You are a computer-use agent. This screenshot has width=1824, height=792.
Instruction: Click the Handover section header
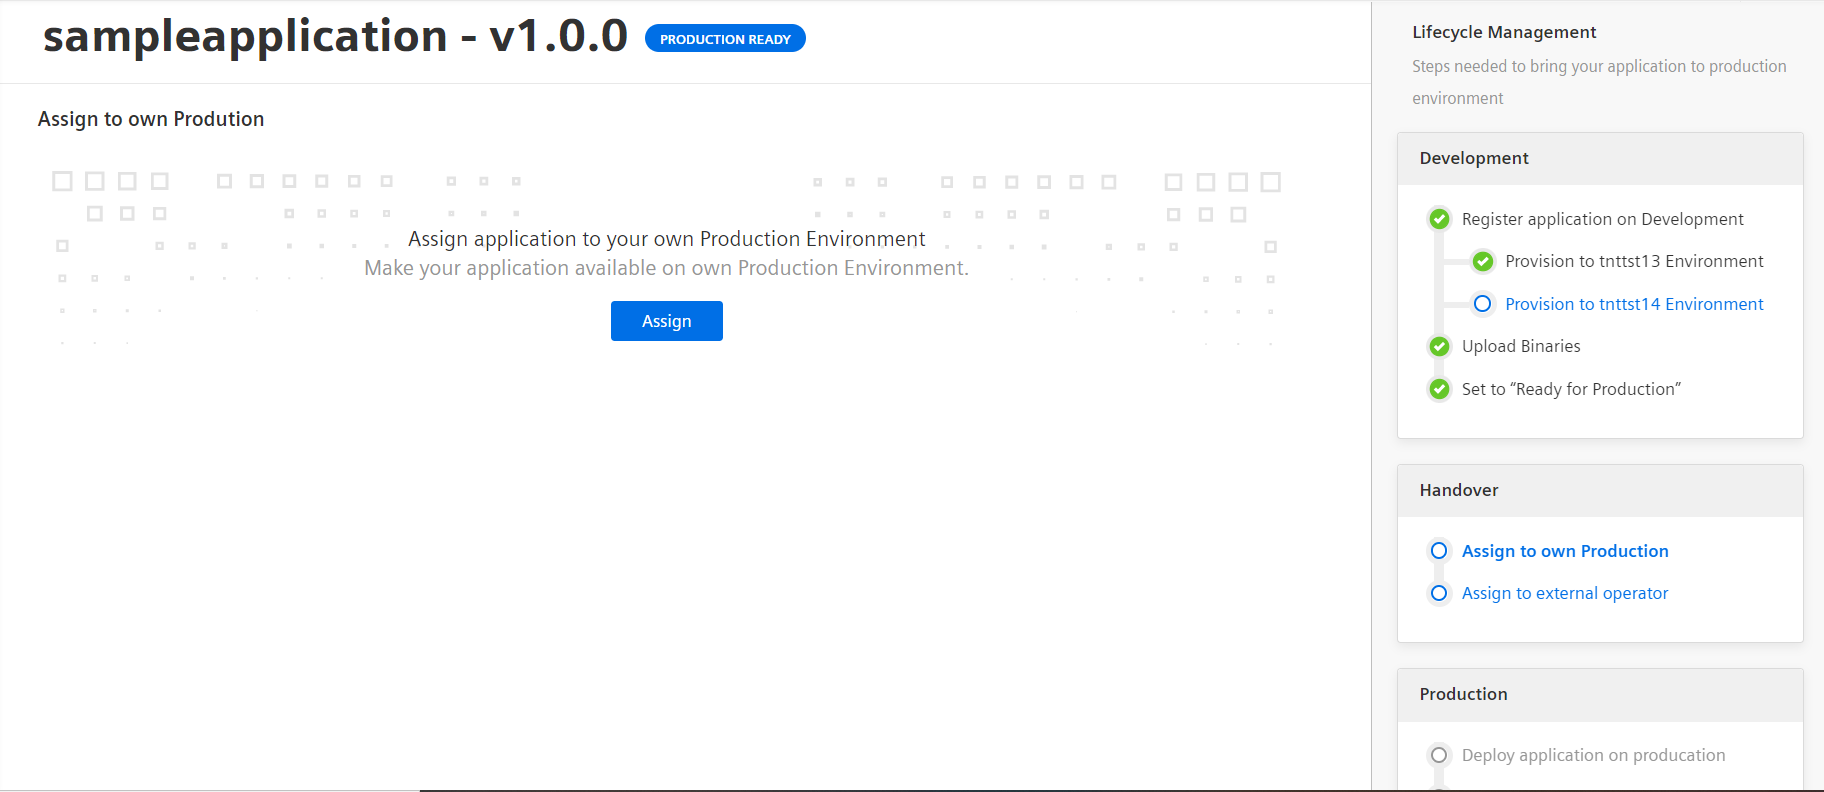pos(1600,490)
